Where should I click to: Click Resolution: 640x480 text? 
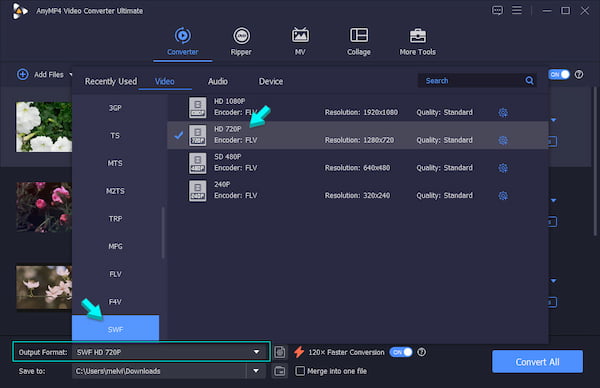(357, 168)
